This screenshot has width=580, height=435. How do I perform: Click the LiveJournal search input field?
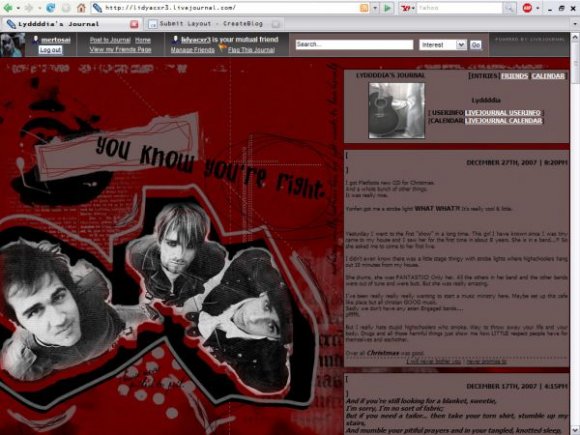354,44
